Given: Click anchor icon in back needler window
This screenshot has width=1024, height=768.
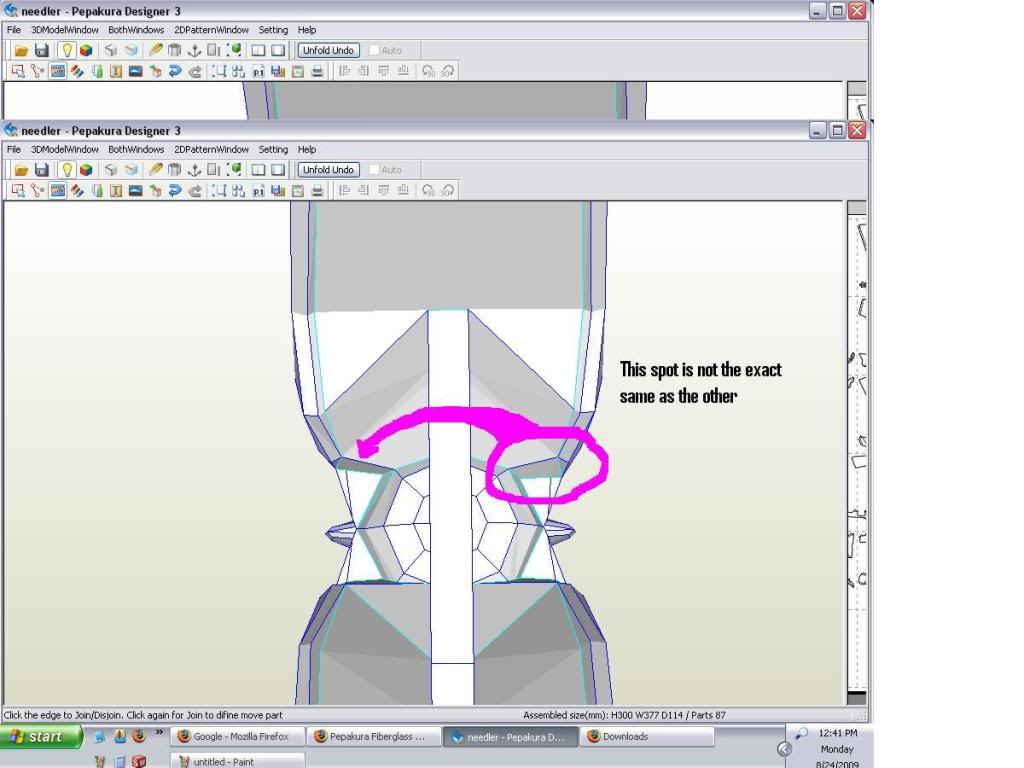Looking at the screenshot, I should [x=194, y=50].
